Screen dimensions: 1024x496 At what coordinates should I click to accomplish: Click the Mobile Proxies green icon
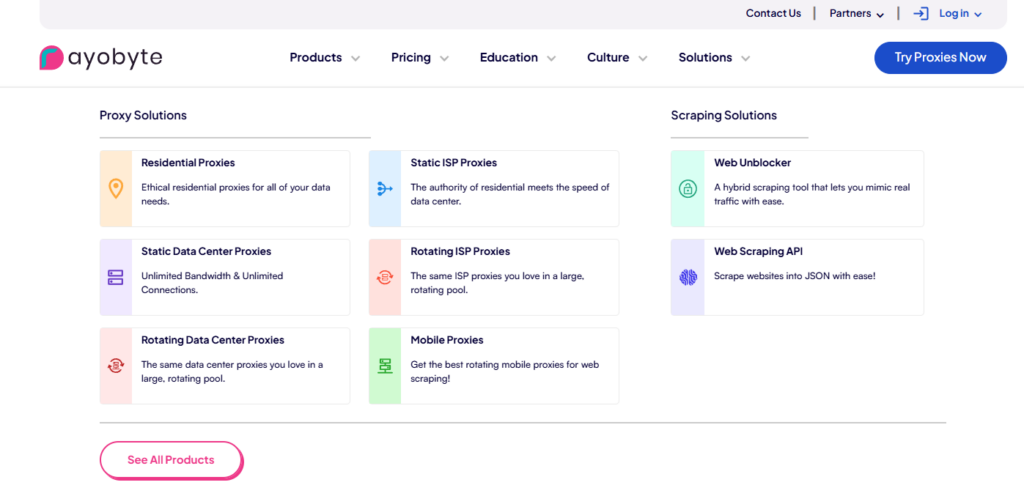click(385, 366)
